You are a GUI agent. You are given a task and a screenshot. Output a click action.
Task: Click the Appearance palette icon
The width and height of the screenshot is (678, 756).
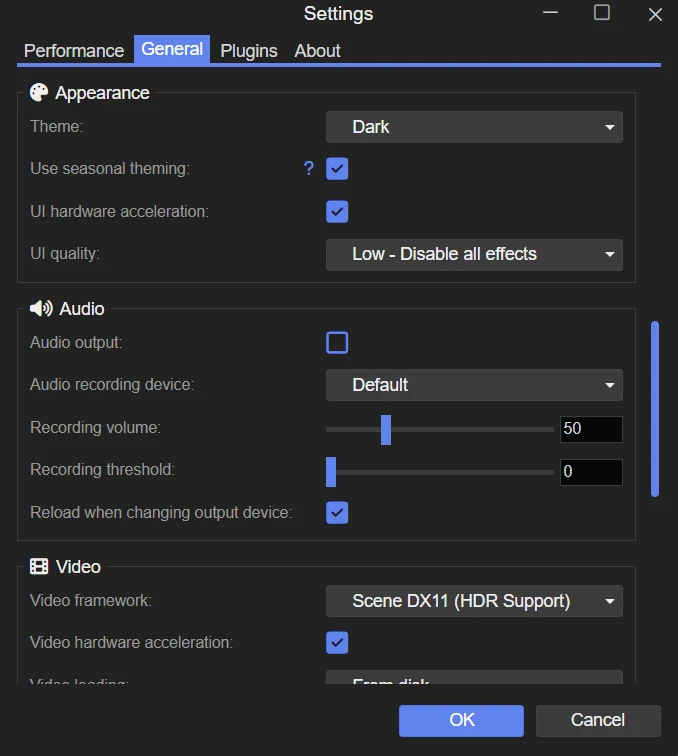[x=39, y=93]
